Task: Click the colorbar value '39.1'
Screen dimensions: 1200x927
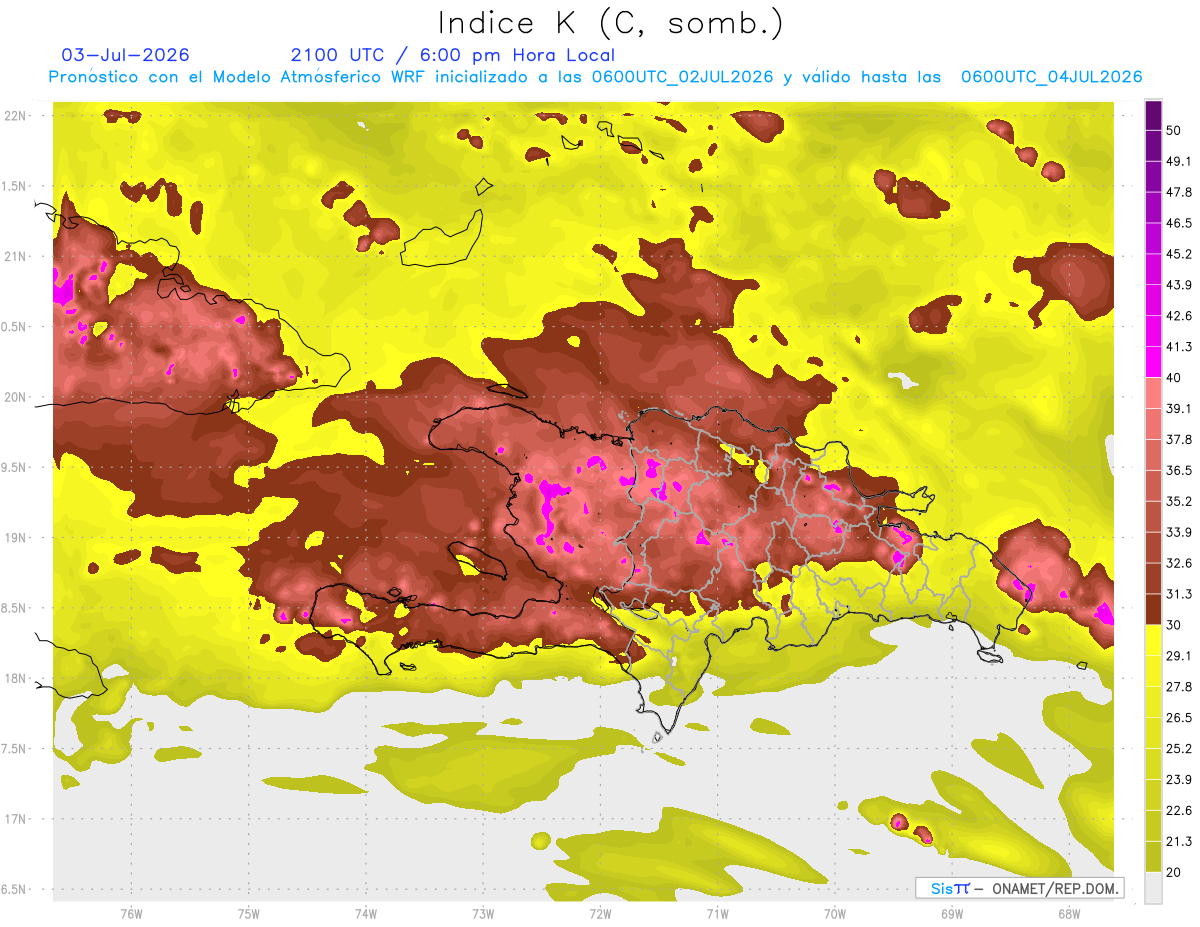Action: (1179, 409)
